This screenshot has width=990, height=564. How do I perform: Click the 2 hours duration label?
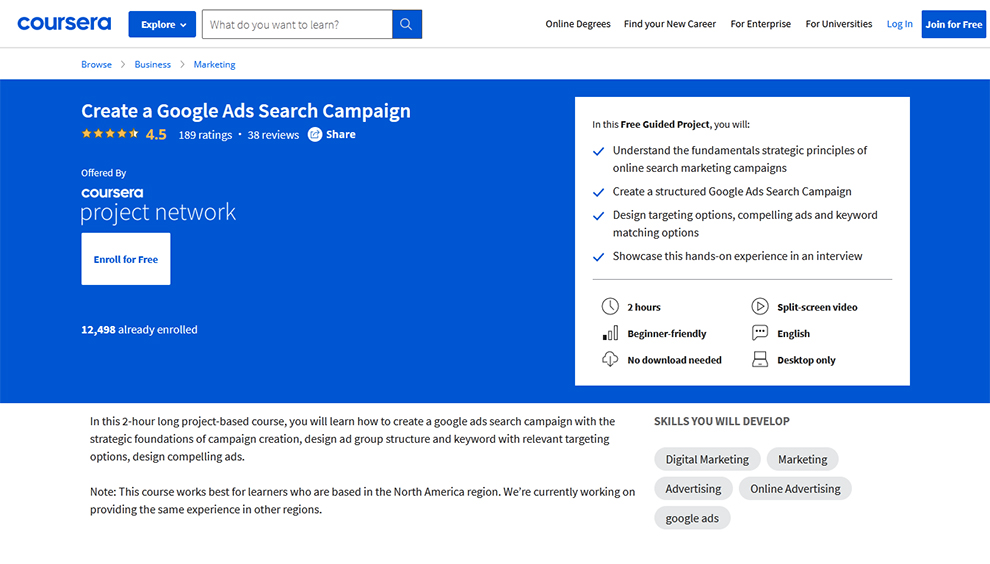click(x=644, y=307)
